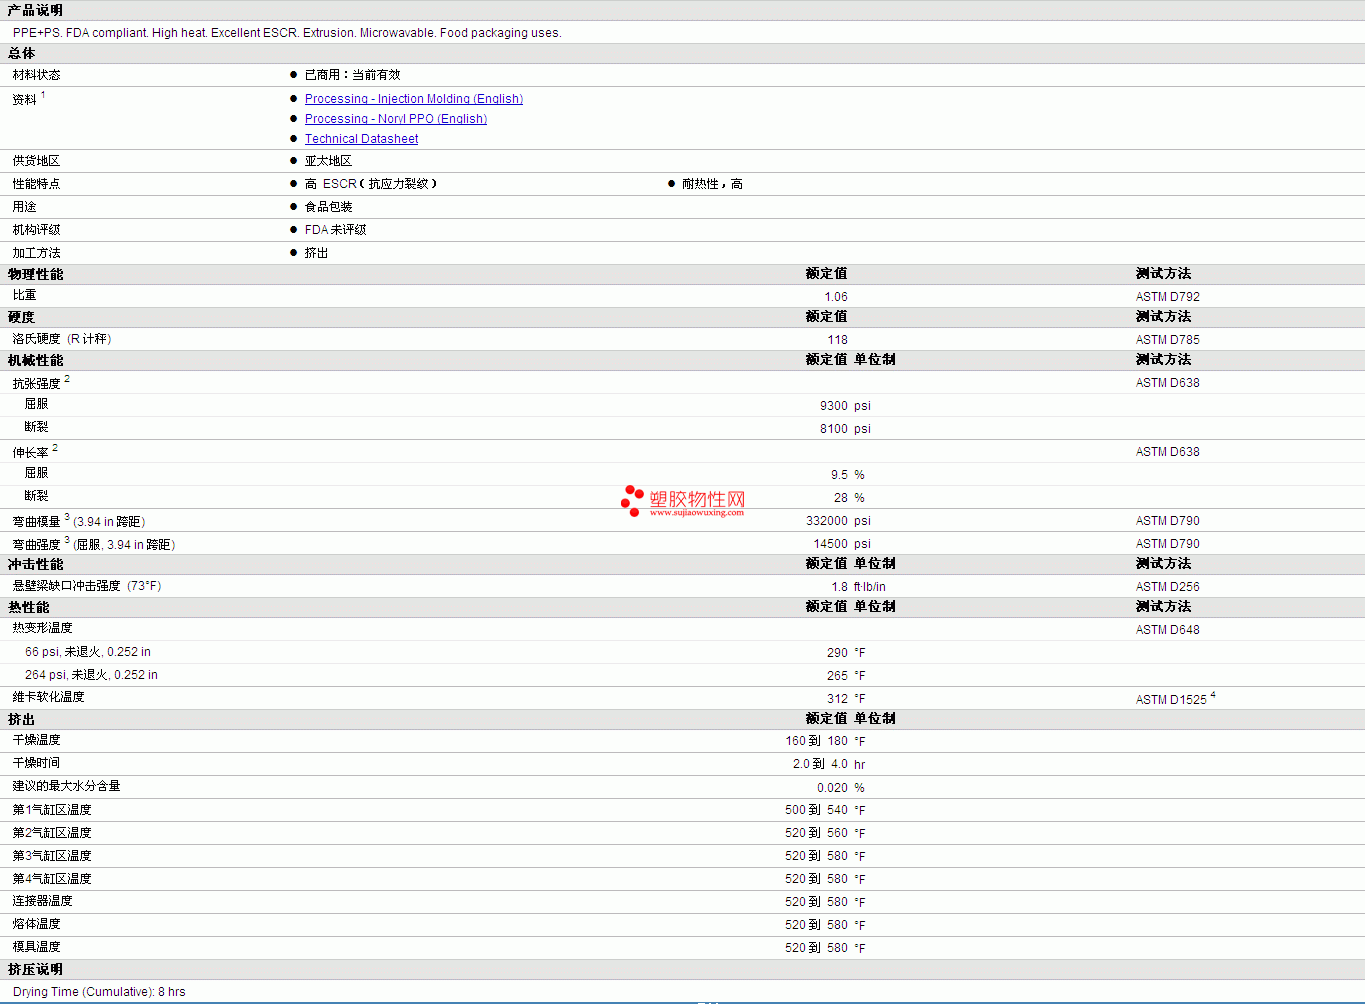Select the "悬壁梁缺口冲击强度 (73°F)" row label
Viewport: 1365px width, 1004px height.
(87, 586)
